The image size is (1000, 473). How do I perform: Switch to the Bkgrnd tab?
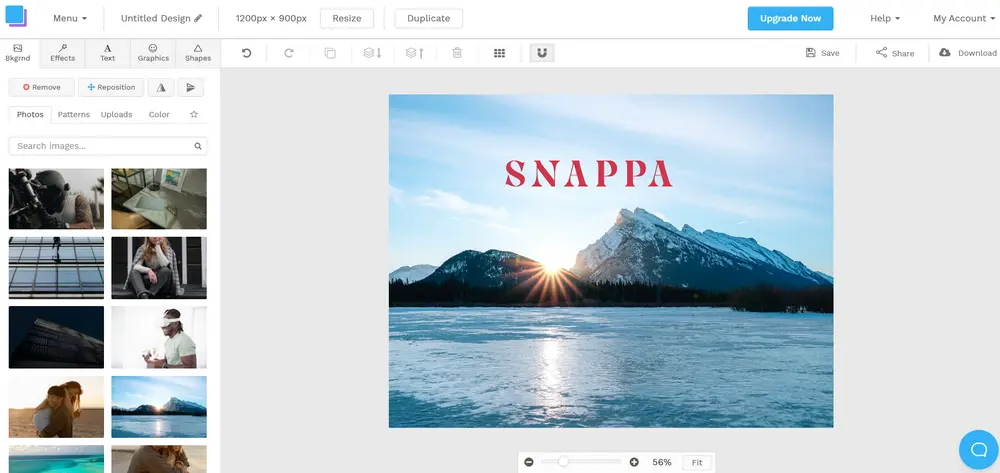click(x=18, y=53)
